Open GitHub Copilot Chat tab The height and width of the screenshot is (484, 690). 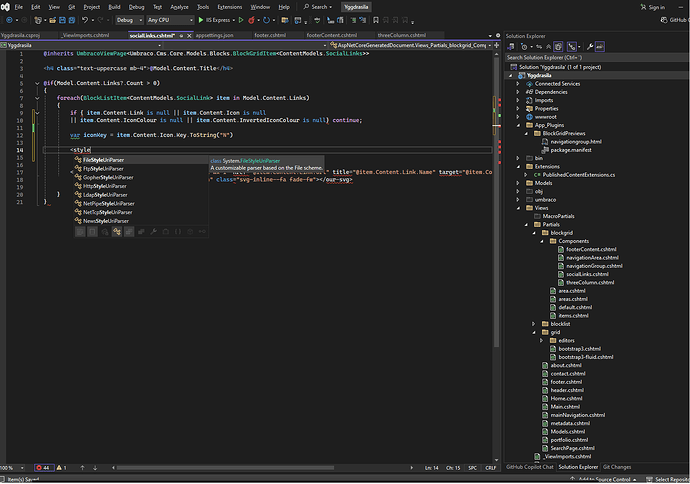point(529,467)
